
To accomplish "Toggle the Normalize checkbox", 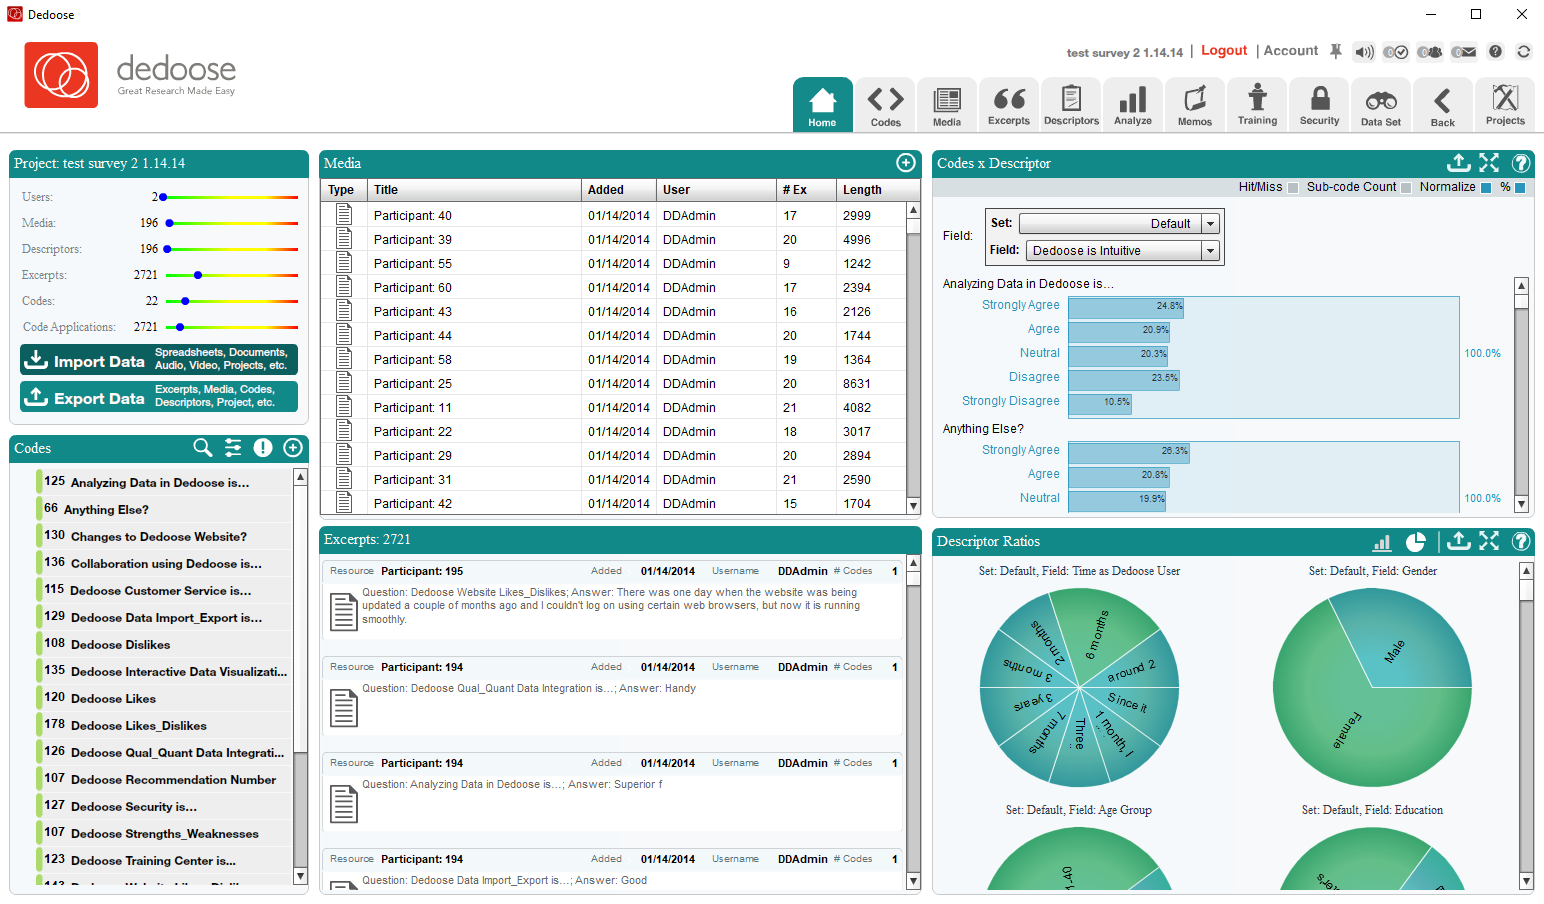I will pyautogui.click(x=1486, y=188).
